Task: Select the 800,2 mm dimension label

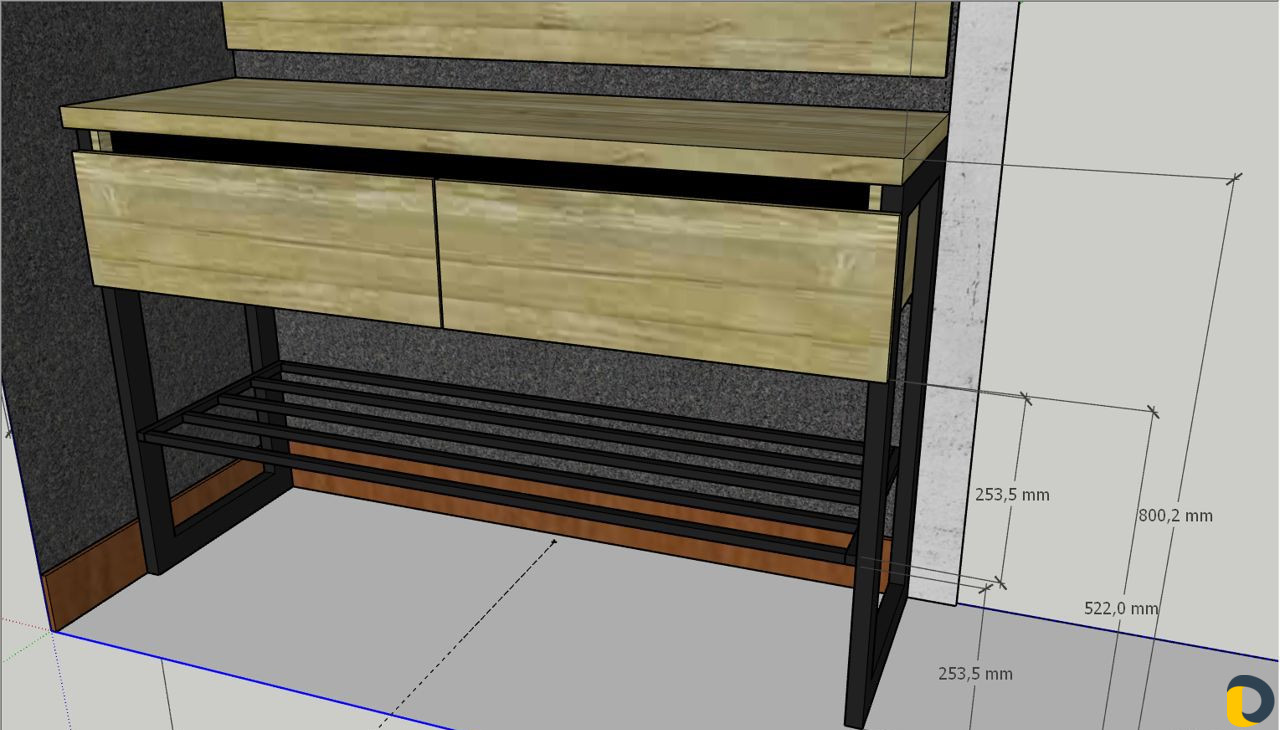Action: [x=1175, y=516]
